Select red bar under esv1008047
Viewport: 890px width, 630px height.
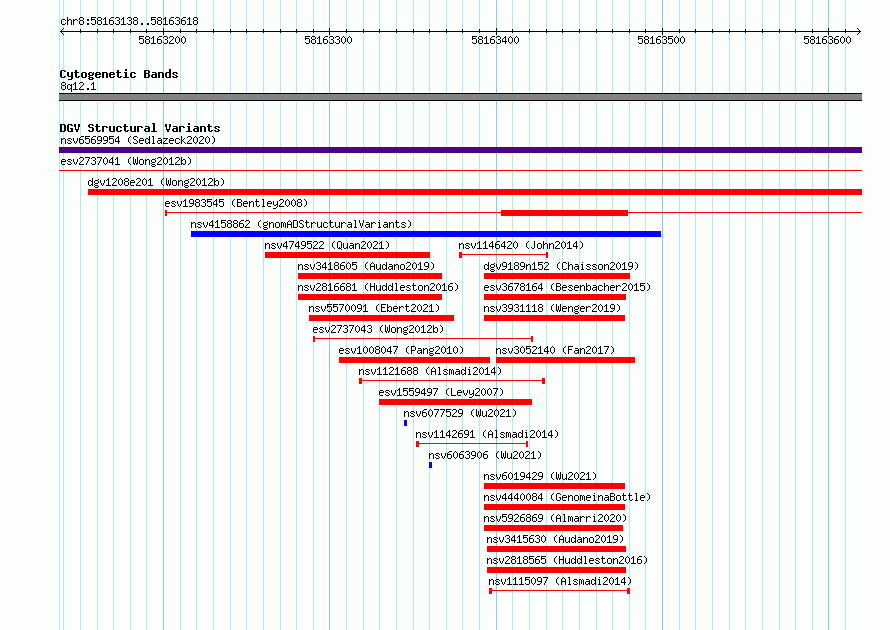pos(414,360)
